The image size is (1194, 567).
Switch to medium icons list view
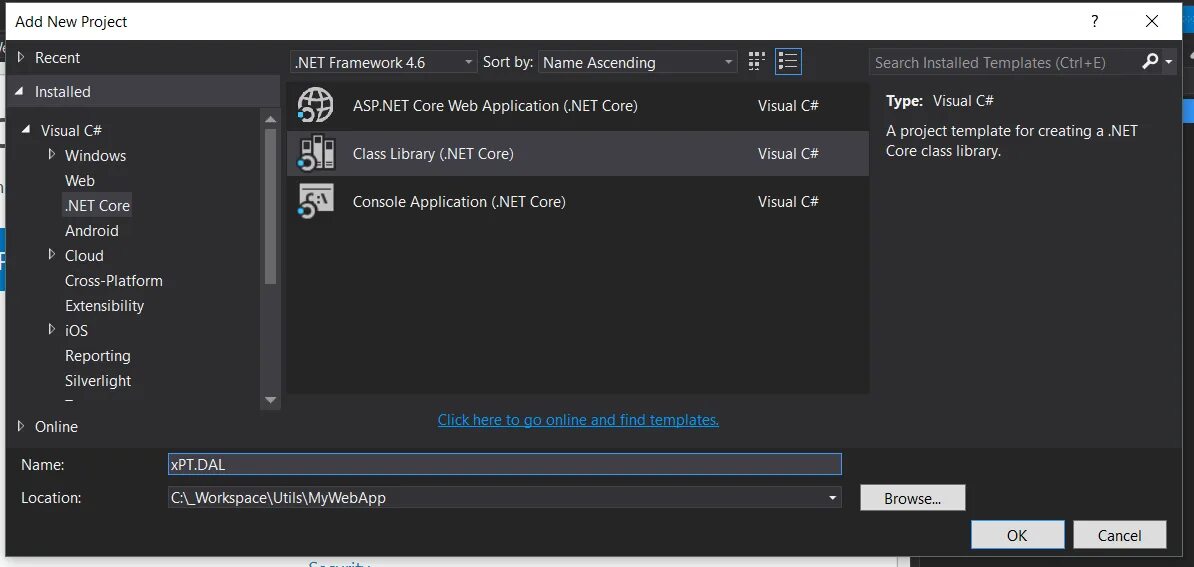point(788,62)
